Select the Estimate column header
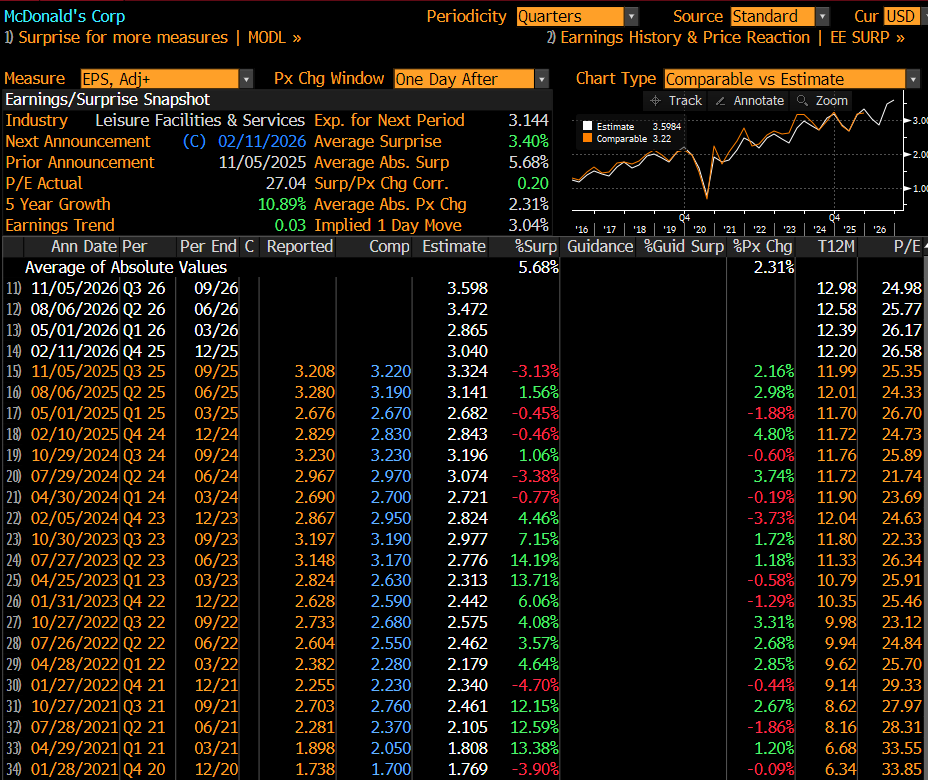 [454, 247]
